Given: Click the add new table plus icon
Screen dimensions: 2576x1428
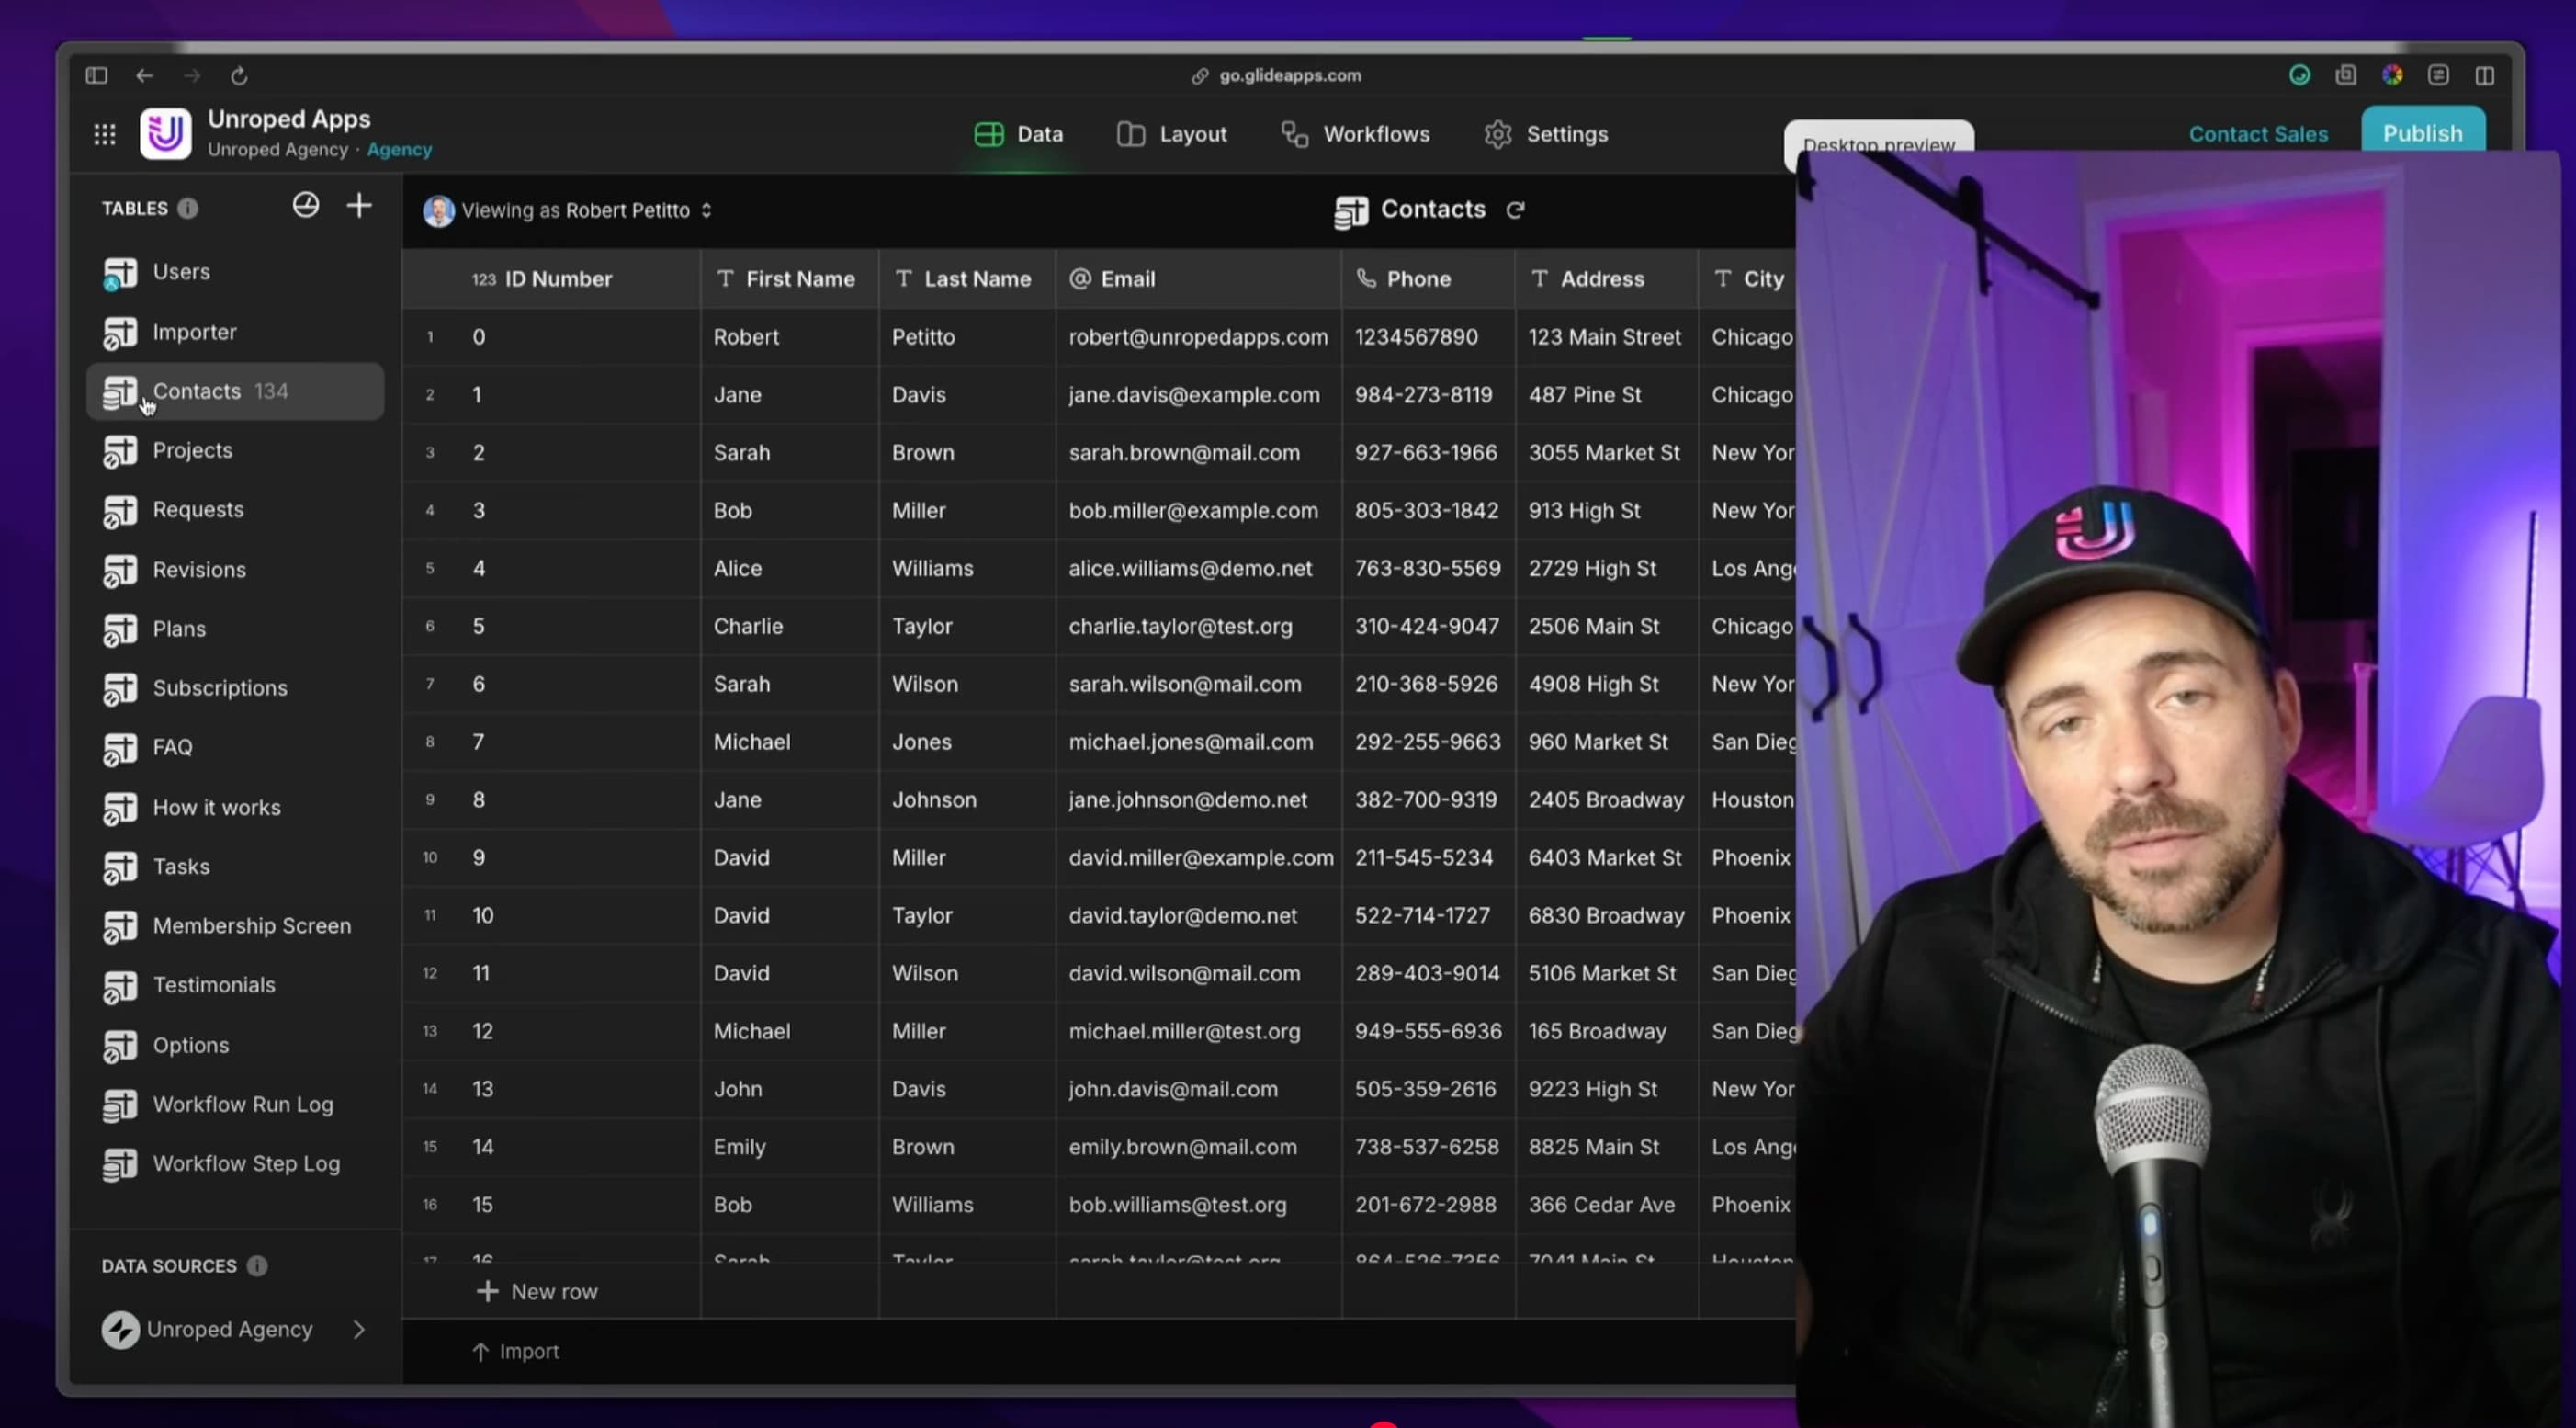Looking at the screenshot, I should [359, 206].
